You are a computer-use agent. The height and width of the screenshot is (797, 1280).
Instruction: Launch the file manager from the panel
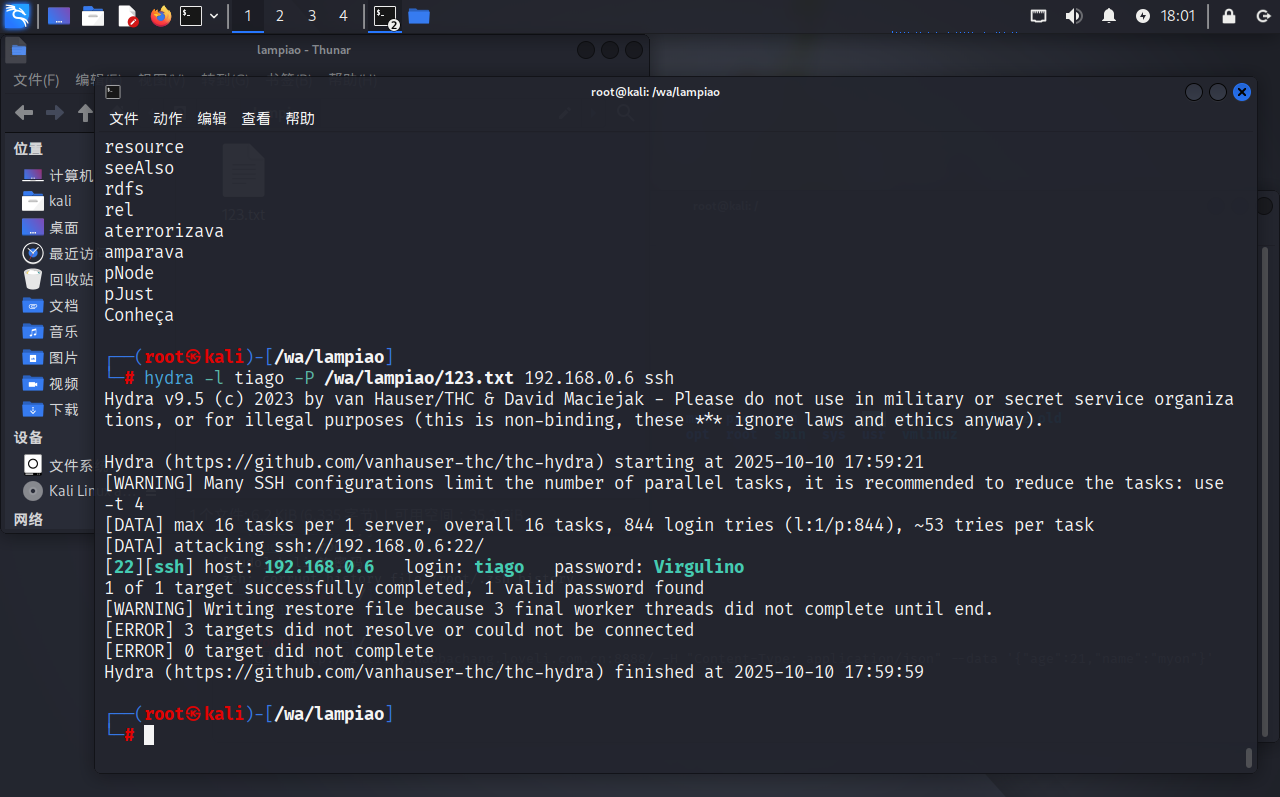click(93, 16)
